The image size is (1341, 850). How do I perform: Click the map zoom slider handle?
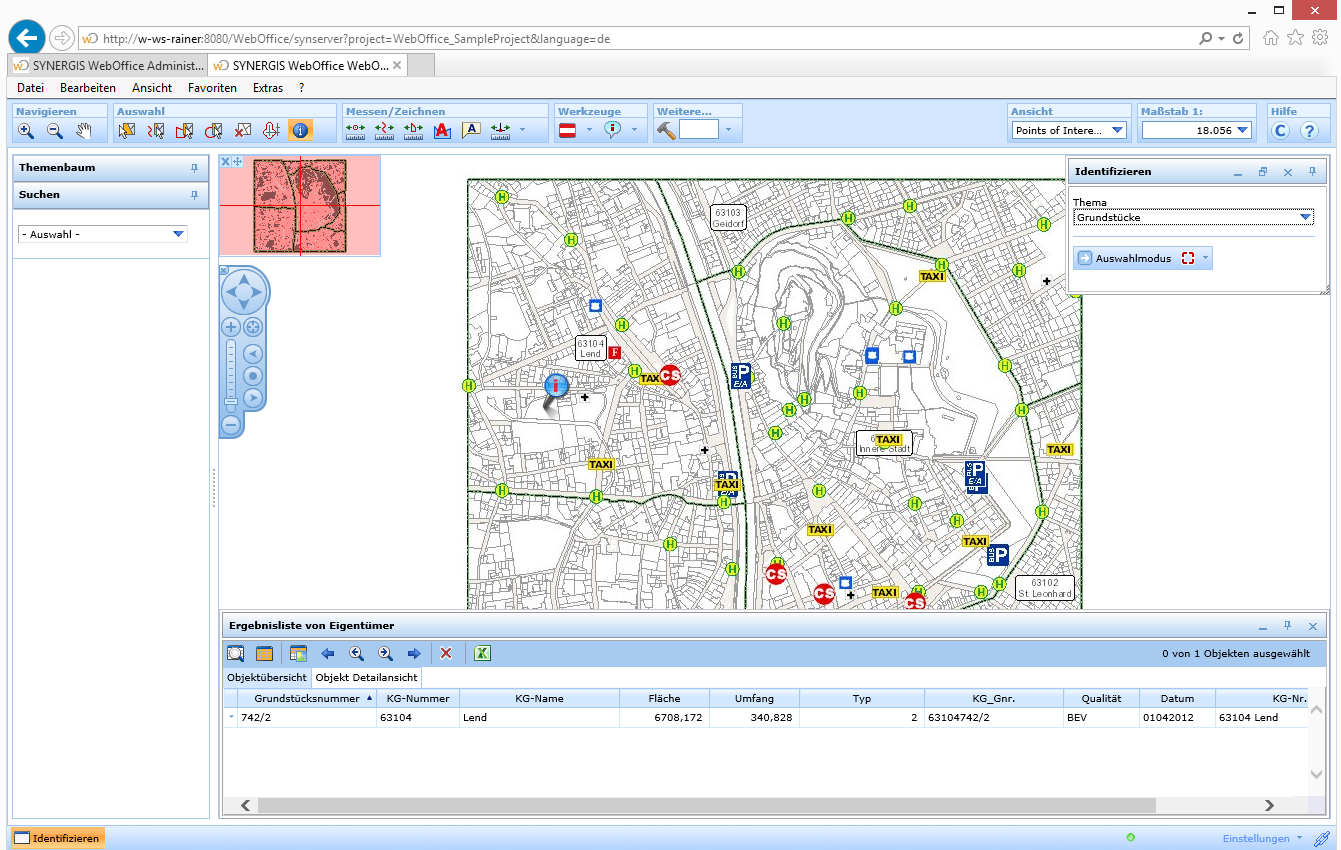pos(231,403)
